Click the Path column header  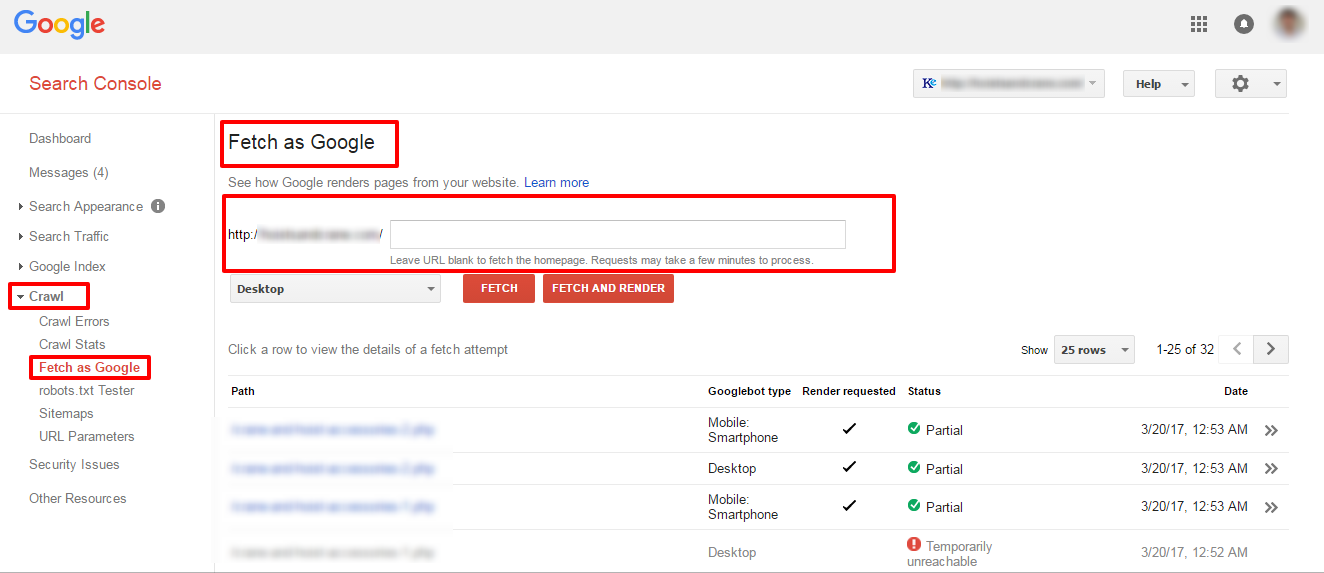tap(243, 391)
